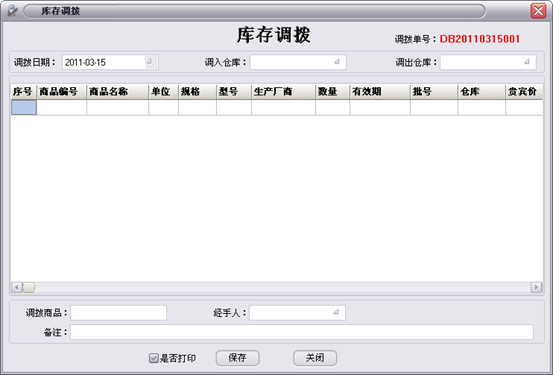The width and height of the screenshot is (553, 375).
Task: Click the 规格 column header
Action: tap(197, 92)
